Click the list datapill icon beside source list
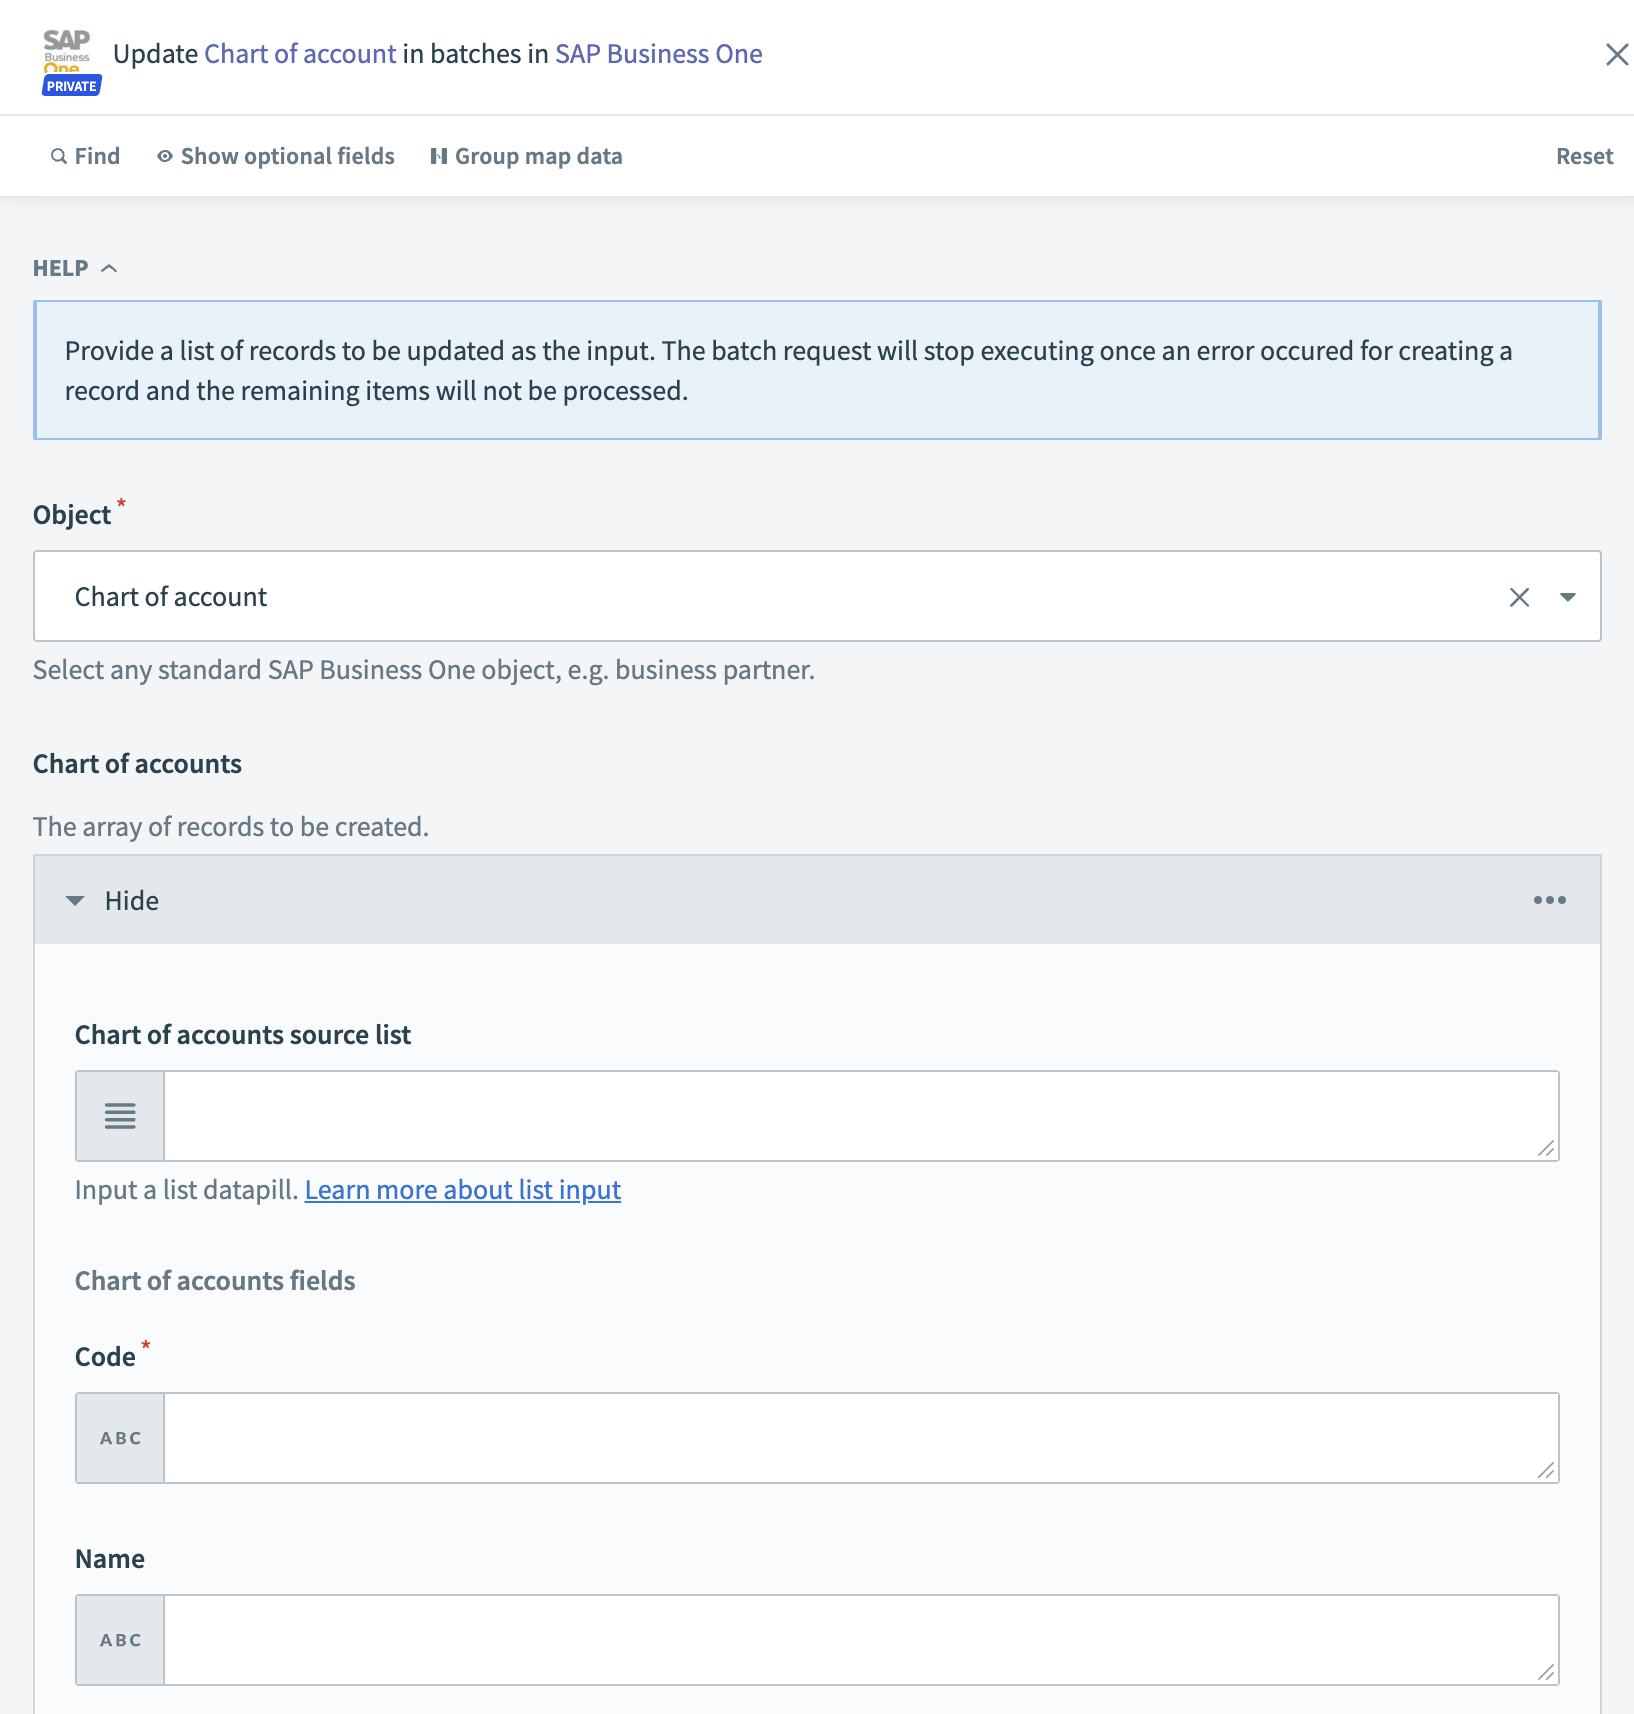The height and width of the screenshot is (1714, 1634). [119, 1116]
